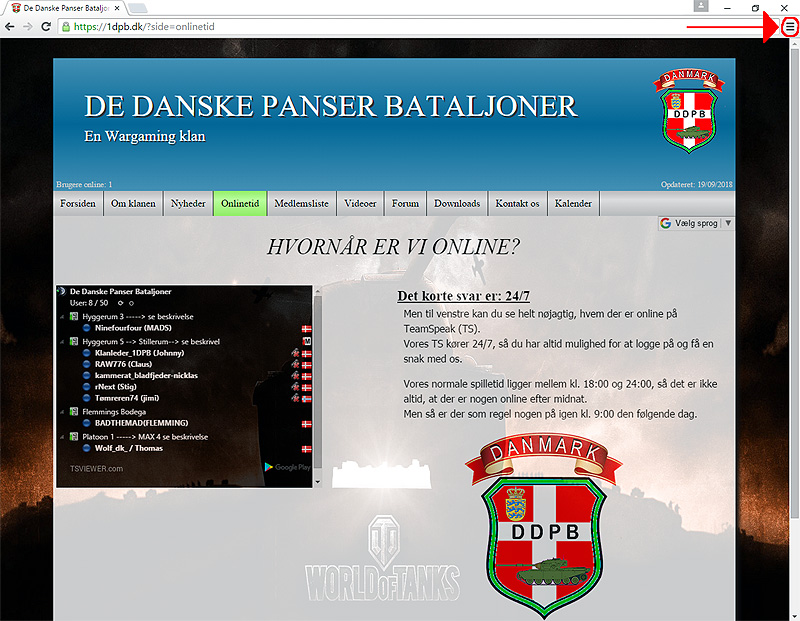Click the TSVIEWER.com link

point(97,468)
